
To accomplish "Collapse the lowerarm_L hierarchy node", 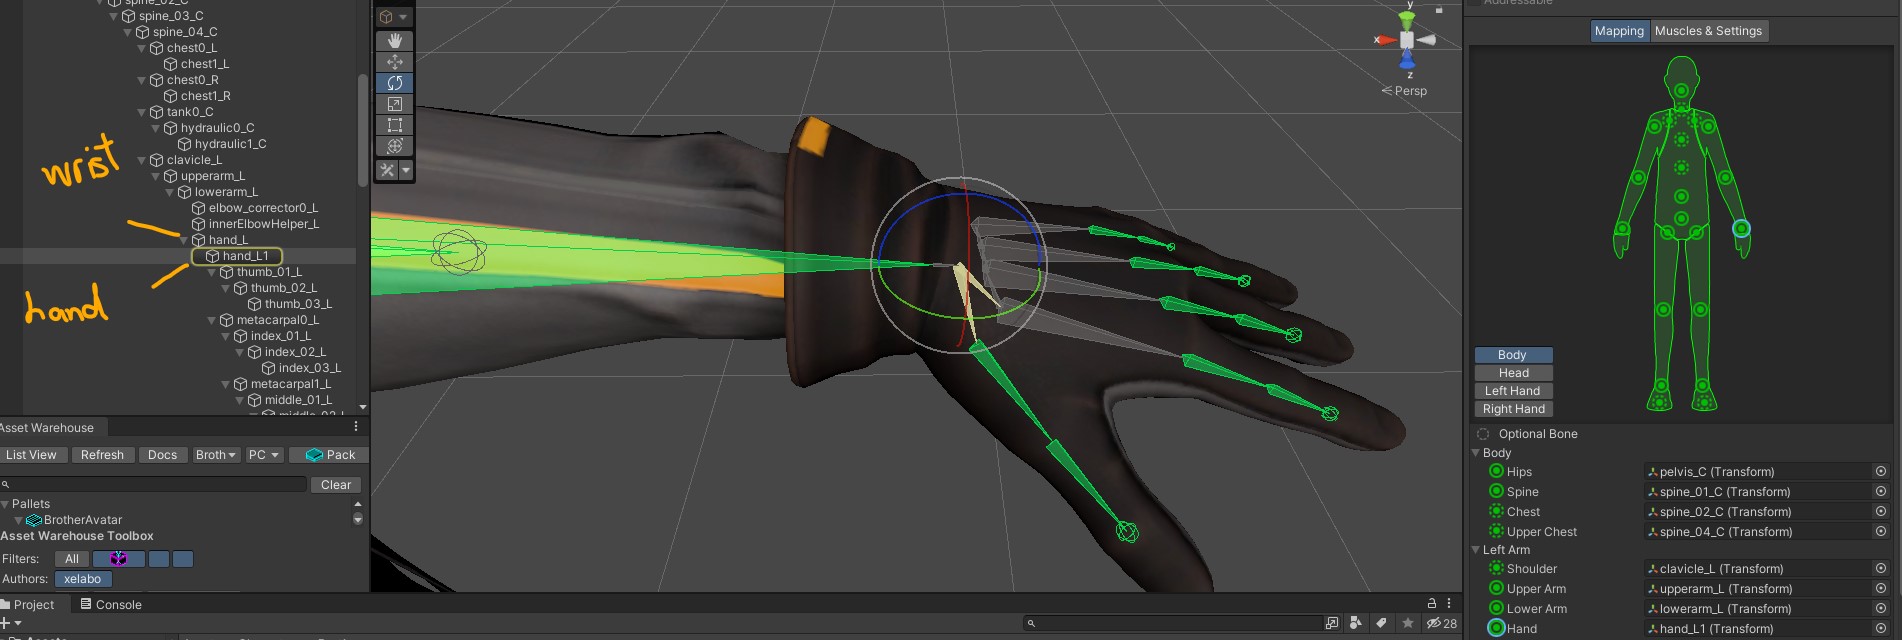I will 169,192.
